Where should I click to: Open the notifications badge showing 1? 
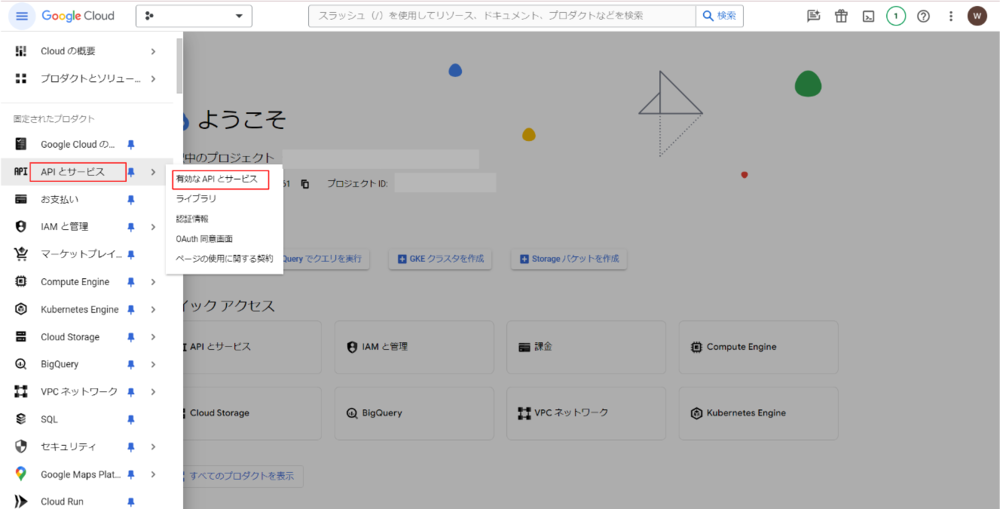[895, 17]
